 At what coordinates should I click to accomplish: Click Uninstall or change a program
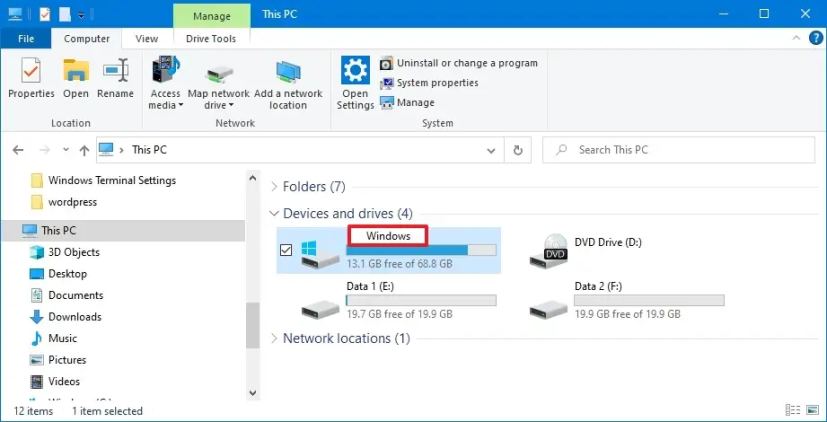tap(466, 63)
